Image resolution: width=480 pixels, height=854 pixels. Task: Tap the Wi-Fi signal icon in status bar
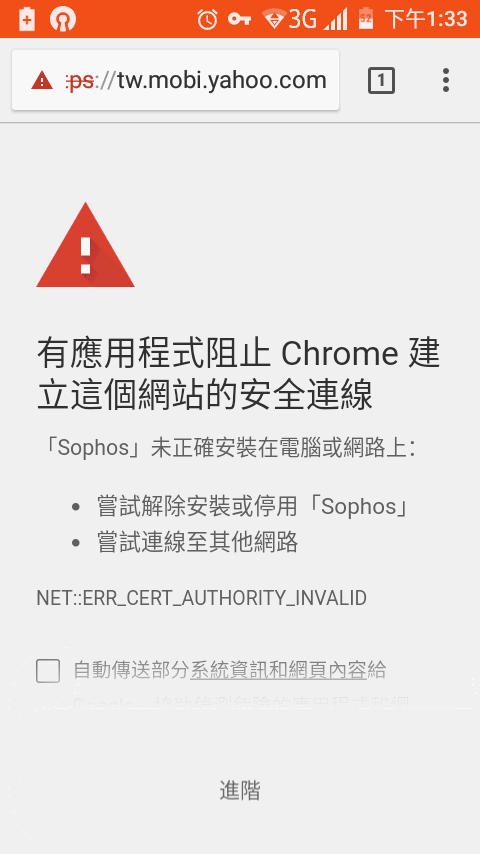pos(274,19)
